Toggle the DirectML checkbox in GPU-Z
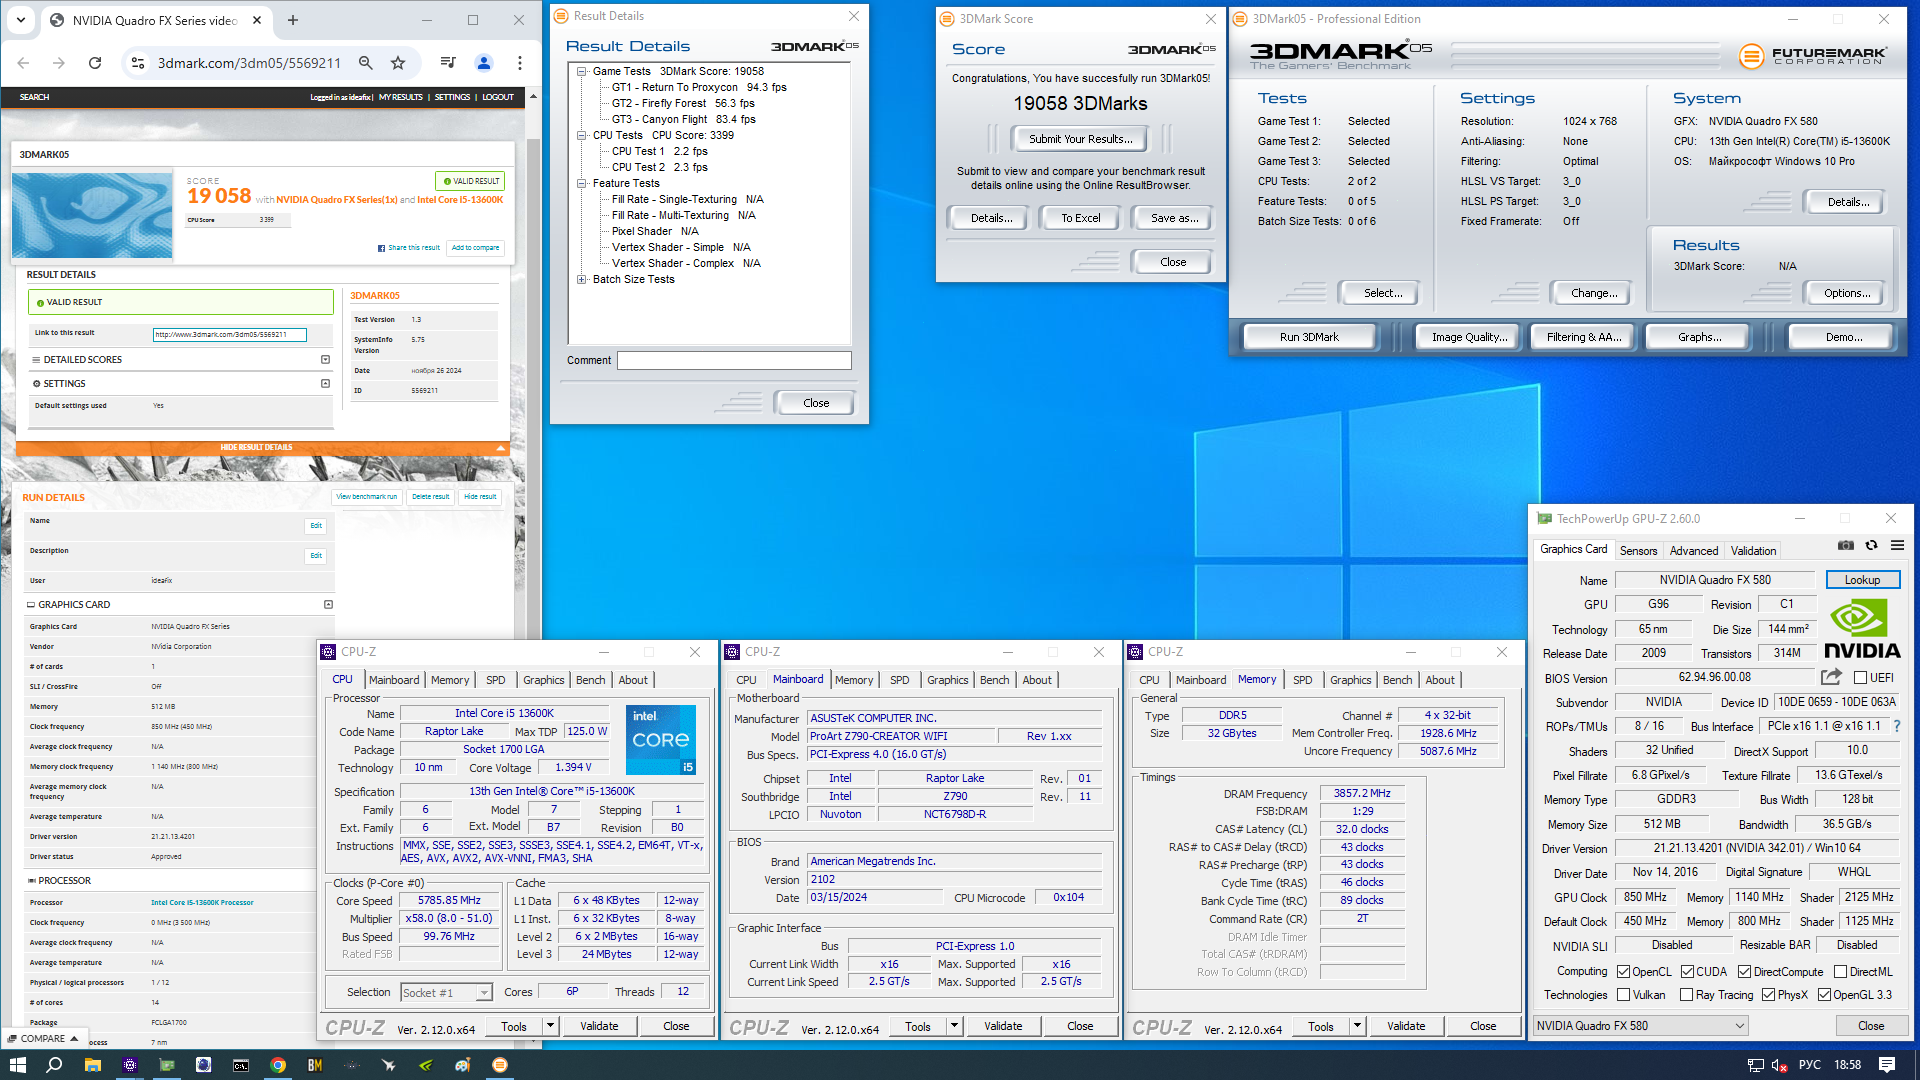Image resolution: width=1920 pixels, height=1080 pixels. (x=1840, y=971)
